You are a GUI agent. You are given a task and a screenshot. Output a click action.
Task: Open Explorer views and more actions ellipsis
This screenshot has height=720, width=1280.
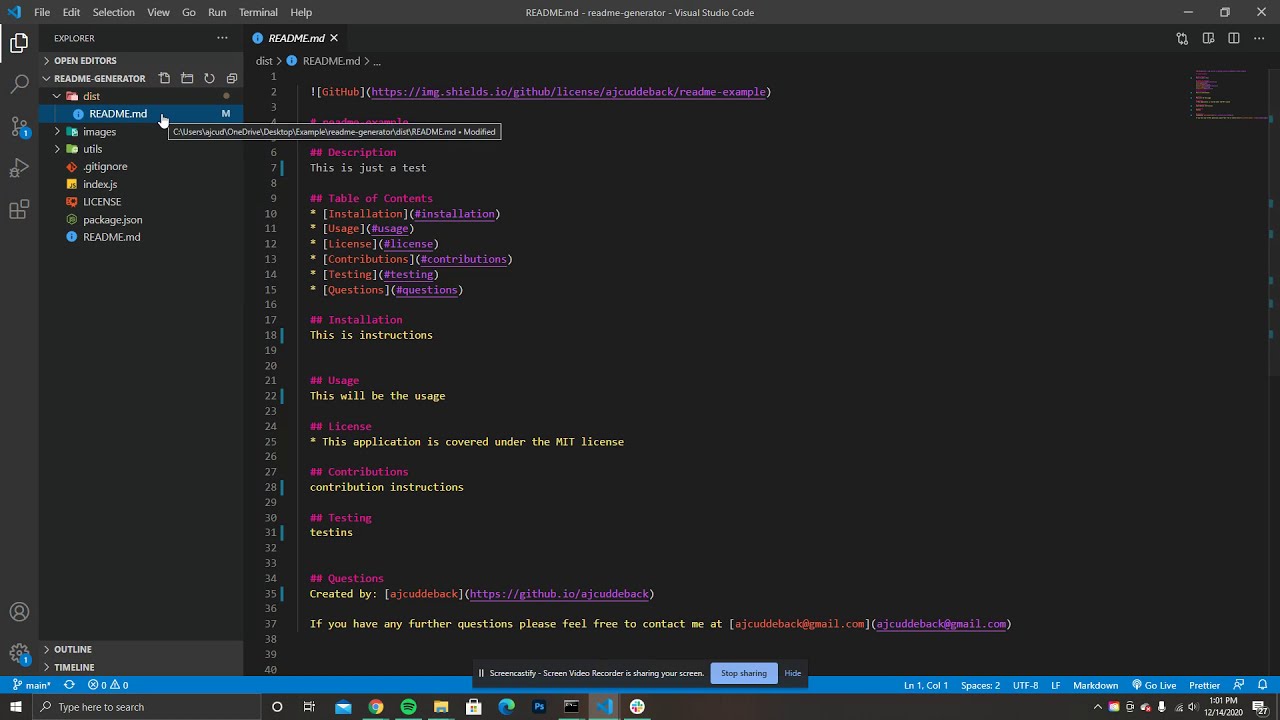(222, 38)
